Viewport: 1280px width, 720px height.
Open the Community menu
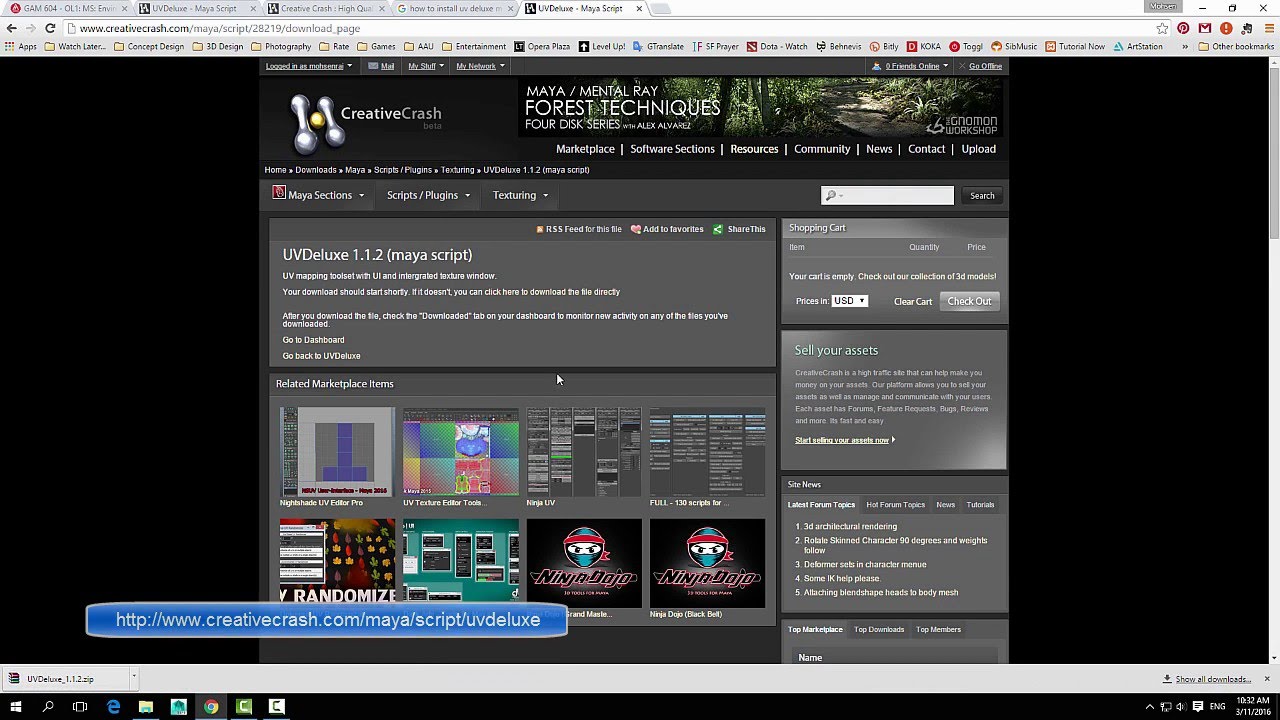822,149
